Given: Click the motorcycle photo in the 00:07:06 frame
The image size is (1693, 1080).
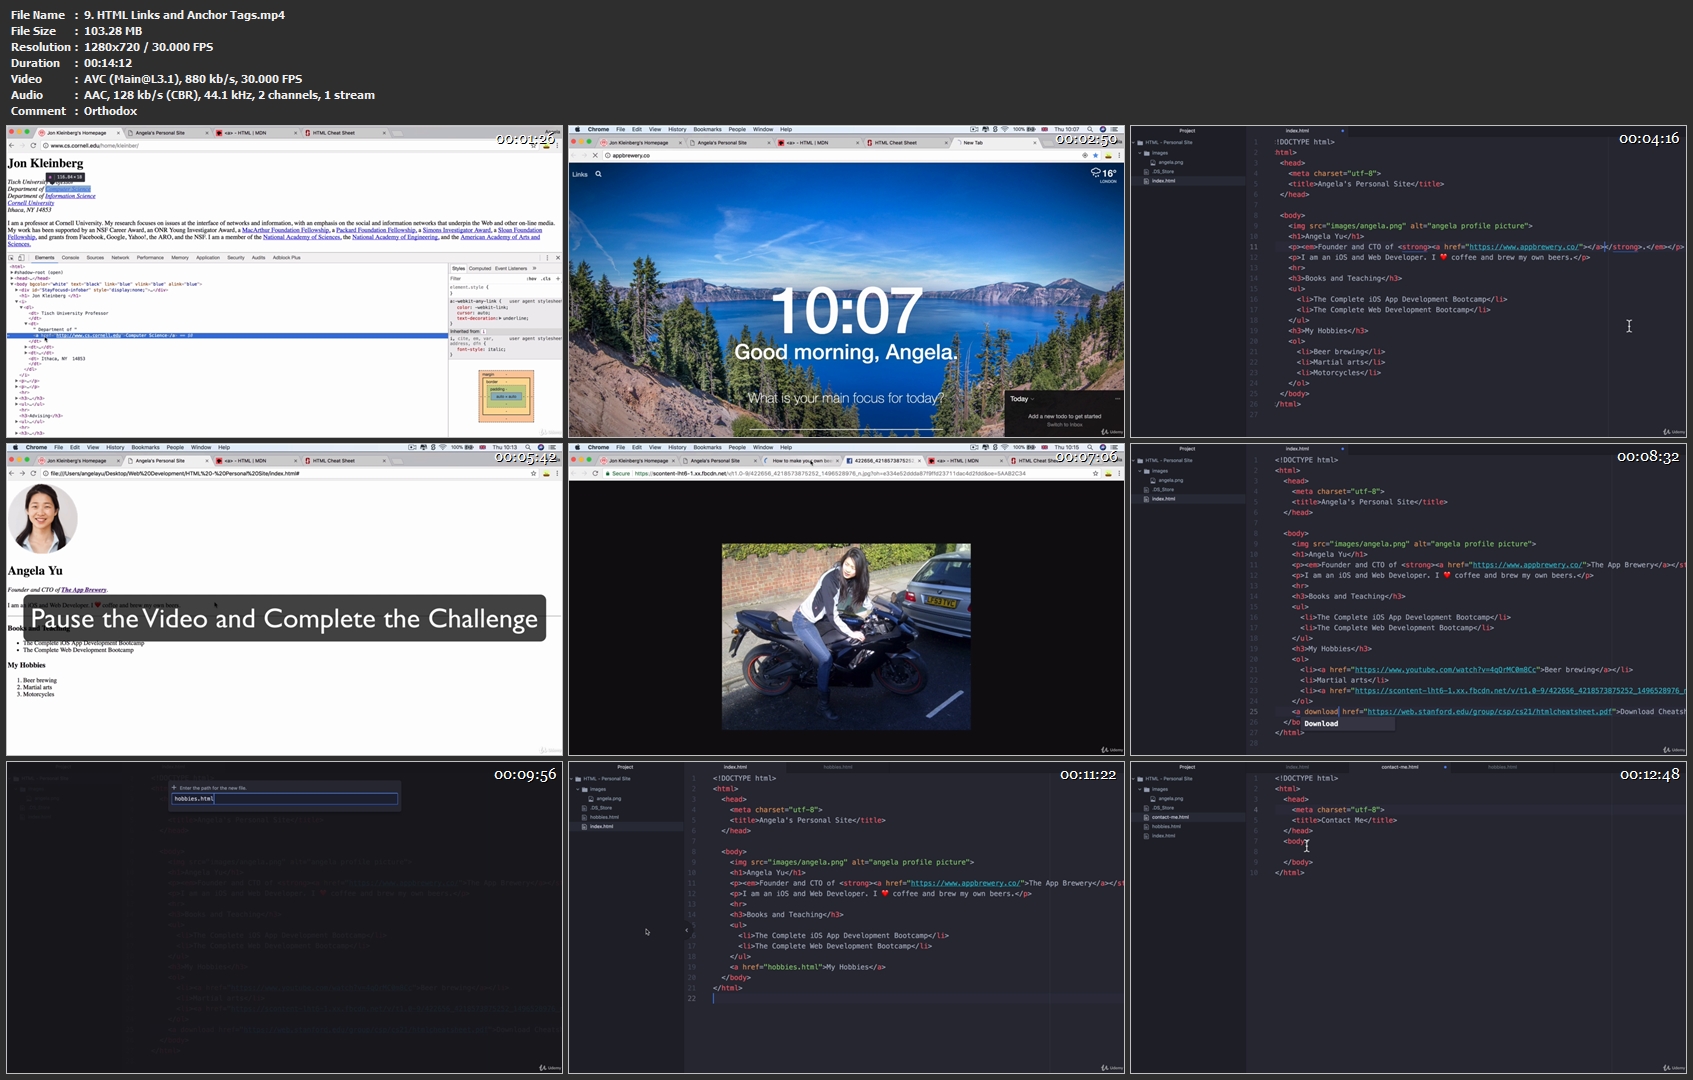Looking at the screenshot, I should point(846,637).
